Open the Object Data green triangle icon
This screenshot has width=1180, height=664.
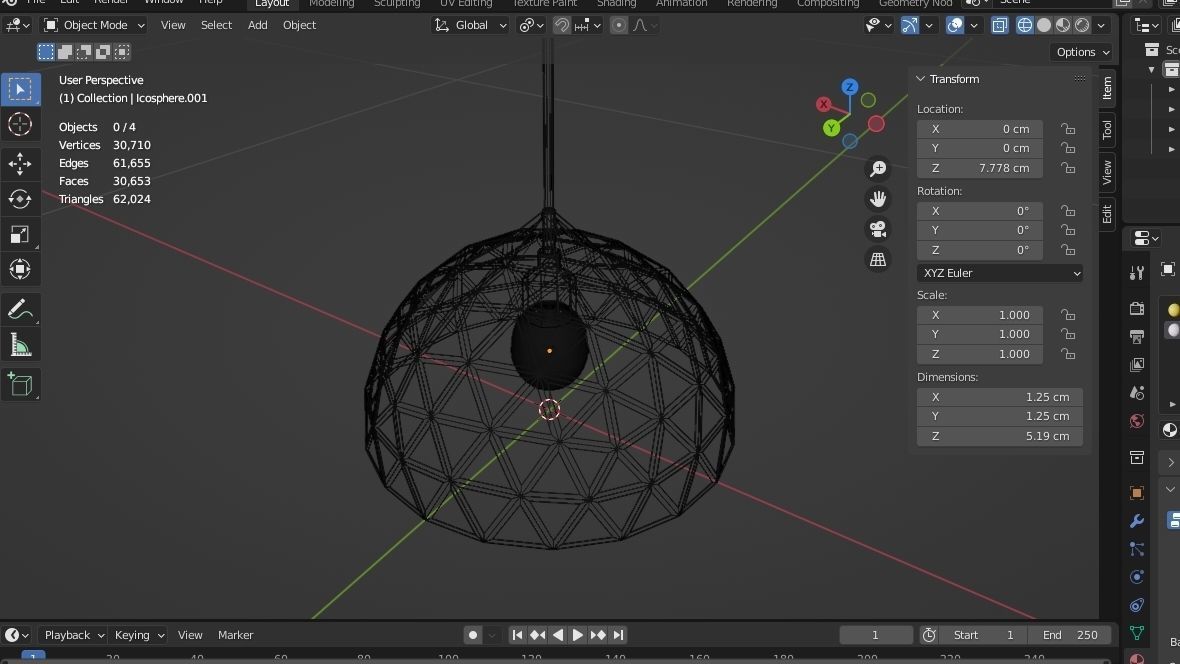point(1137,633)
